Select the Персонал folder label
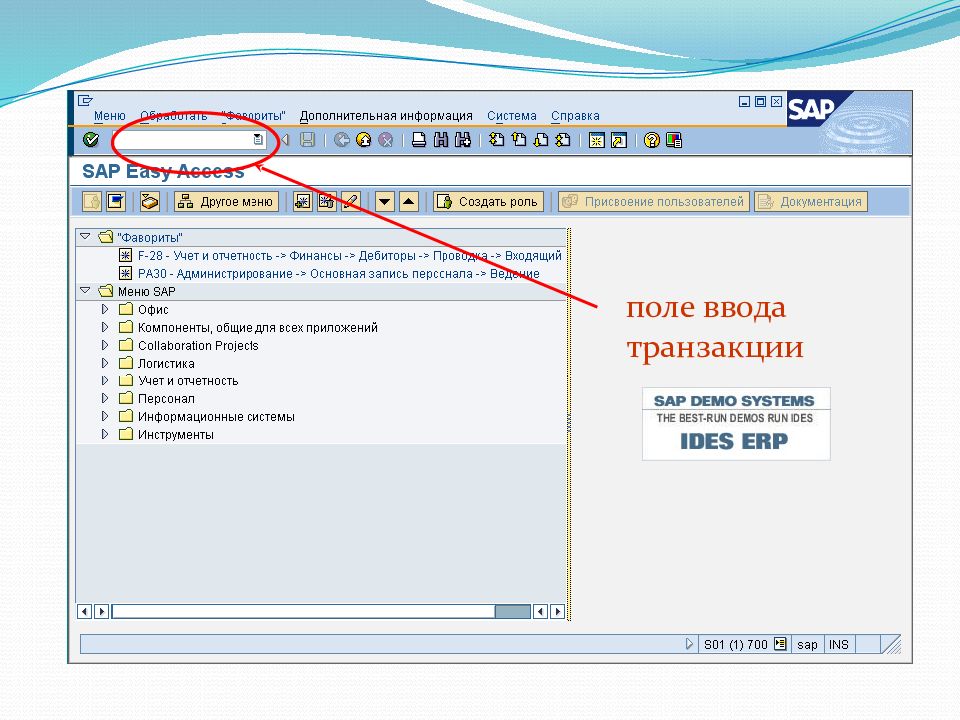Image resolution: width=960 pixels, height=720 pixels. pyautogui.click(x=166, y=399)
